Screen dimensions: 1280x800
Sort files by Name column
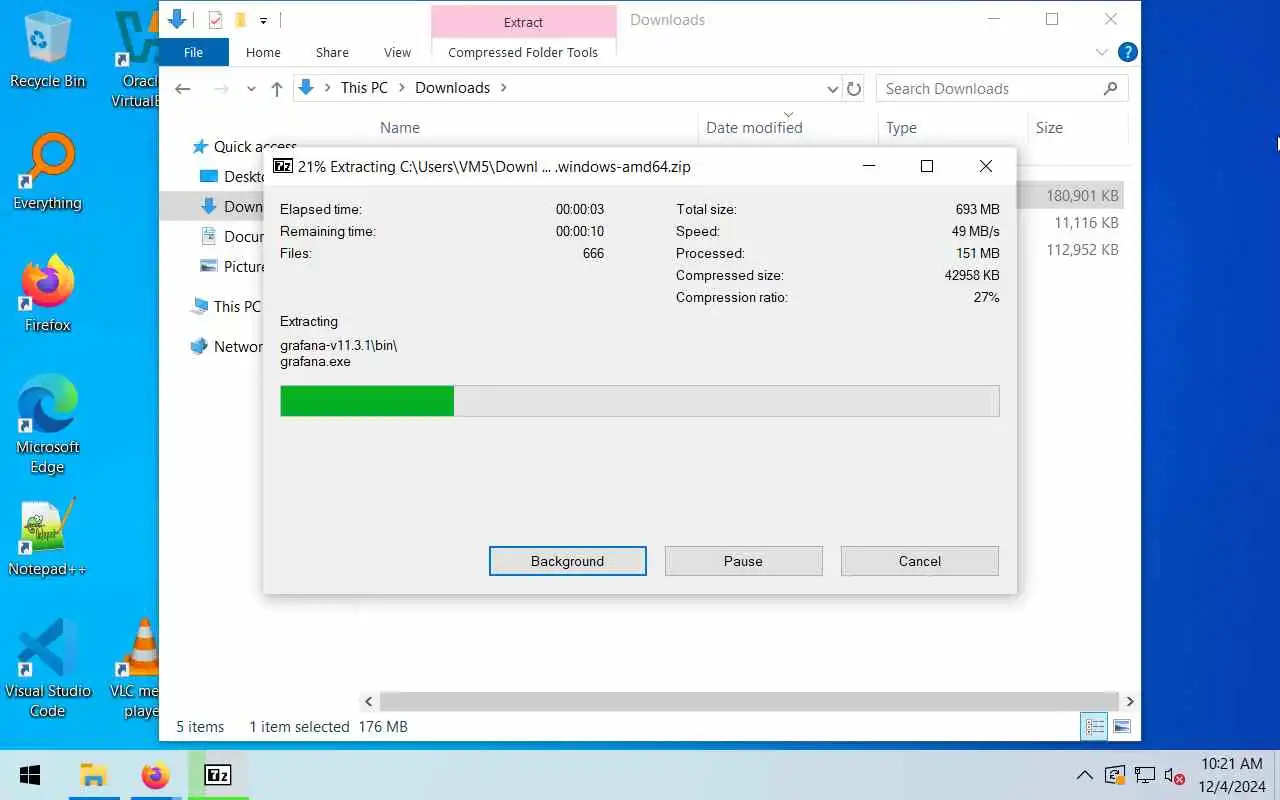pos(400,127)
